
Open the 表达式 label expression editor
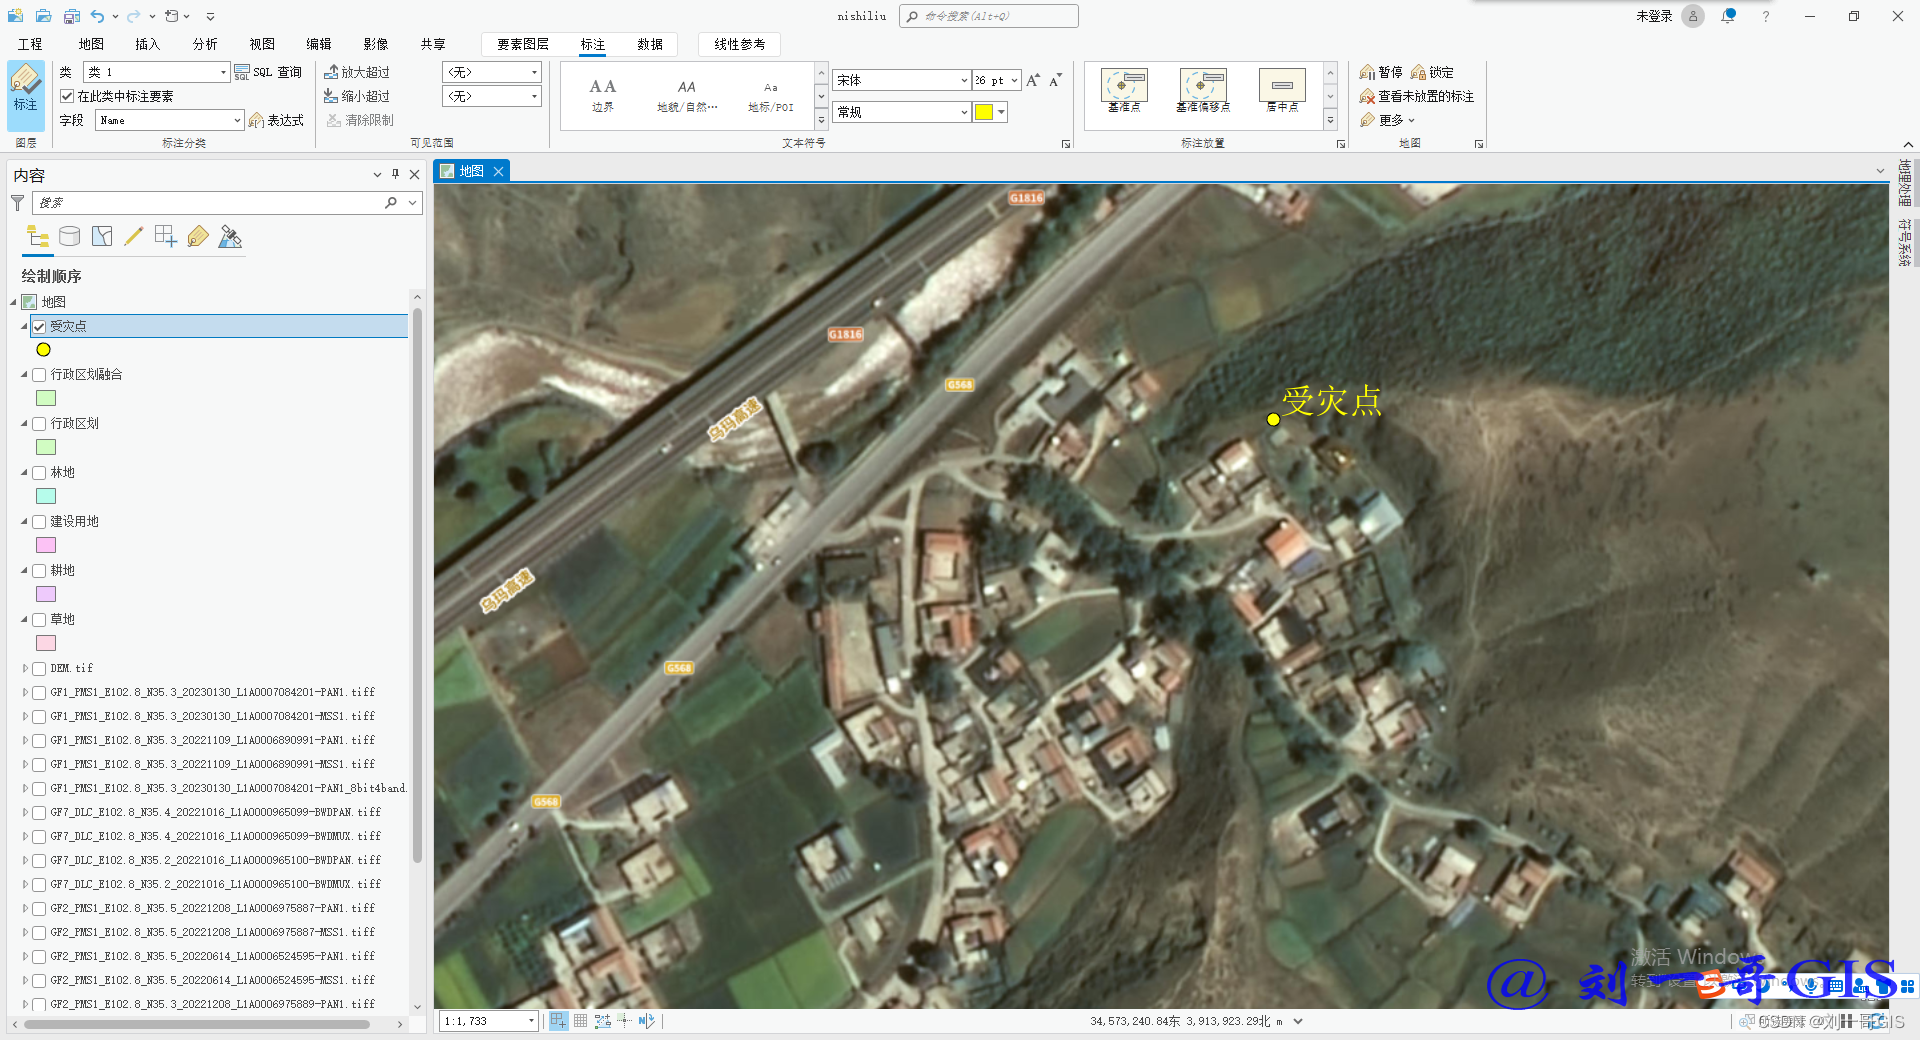(276, 120)
